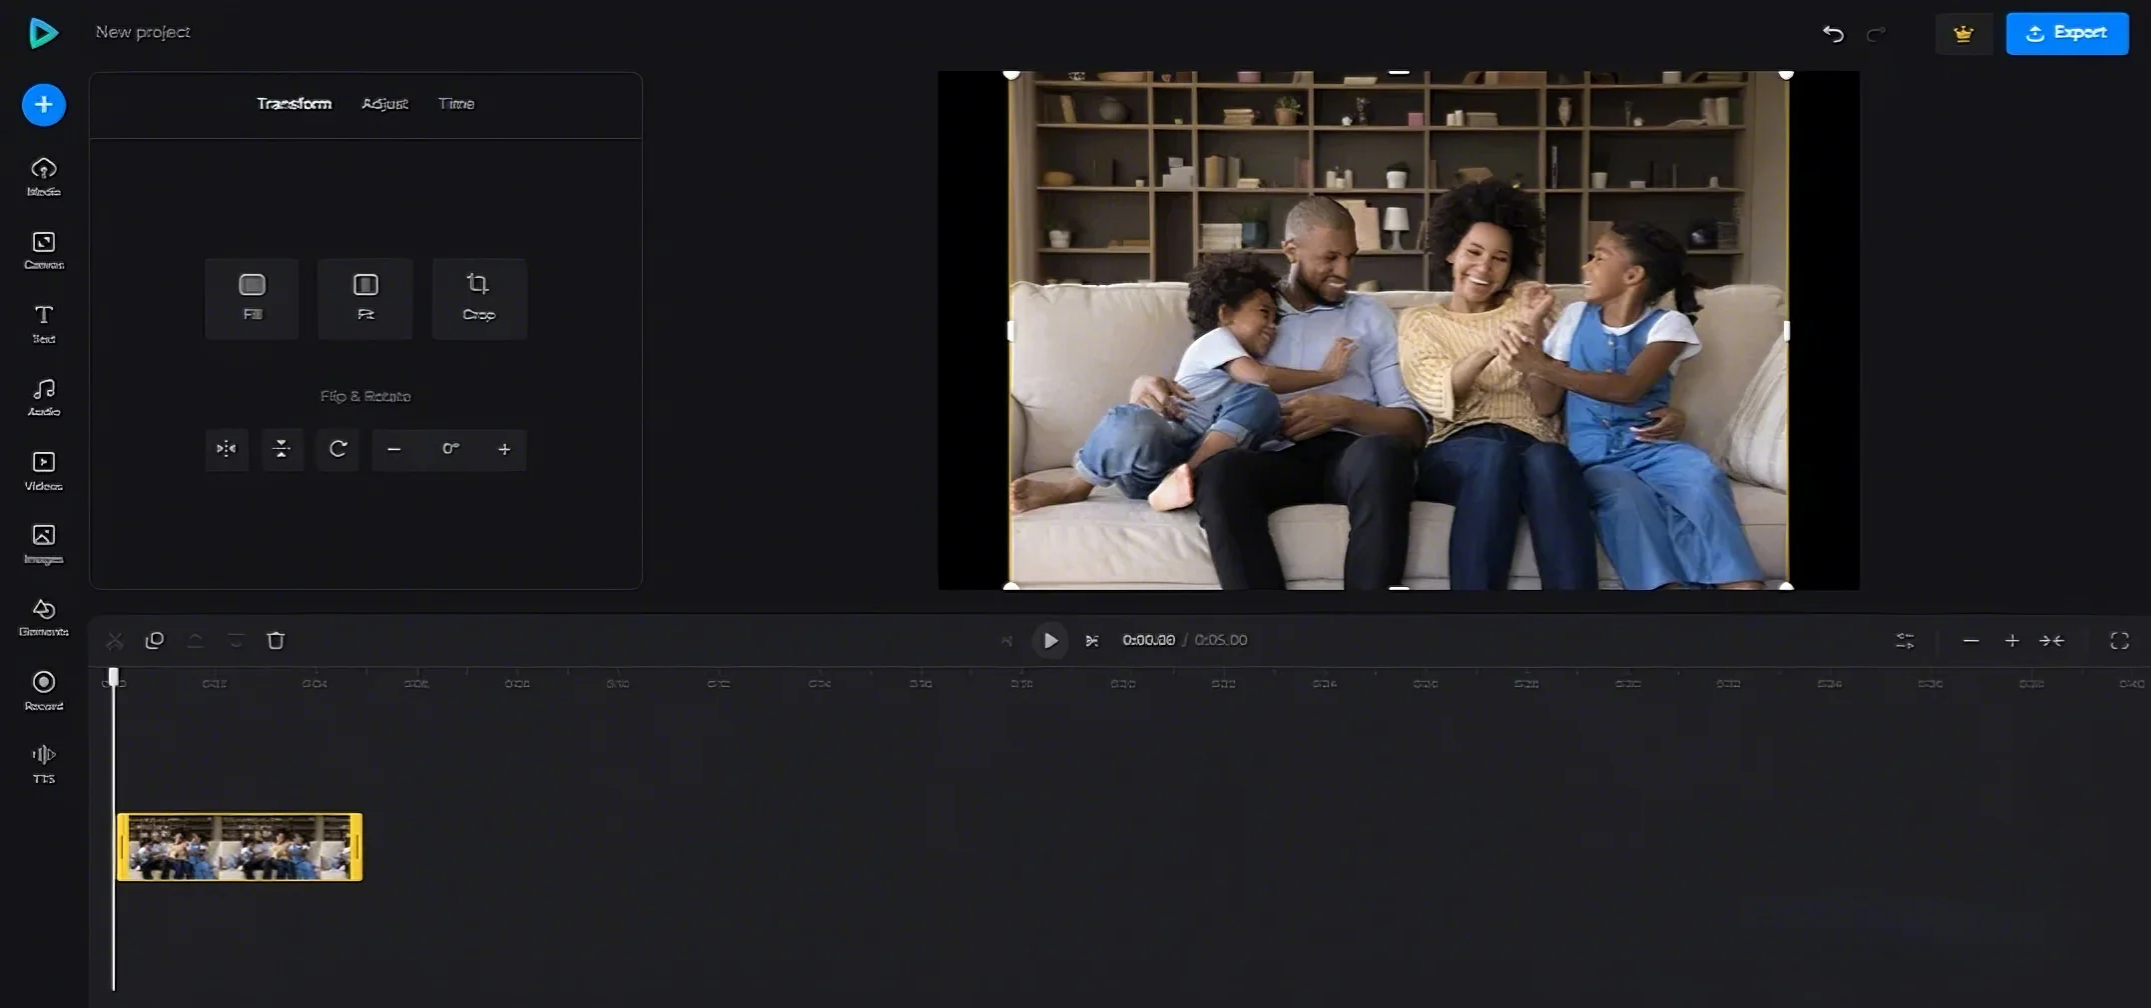Open the Record panel
Viewport: 2151px width, 1008px height.
coord(43,689)
